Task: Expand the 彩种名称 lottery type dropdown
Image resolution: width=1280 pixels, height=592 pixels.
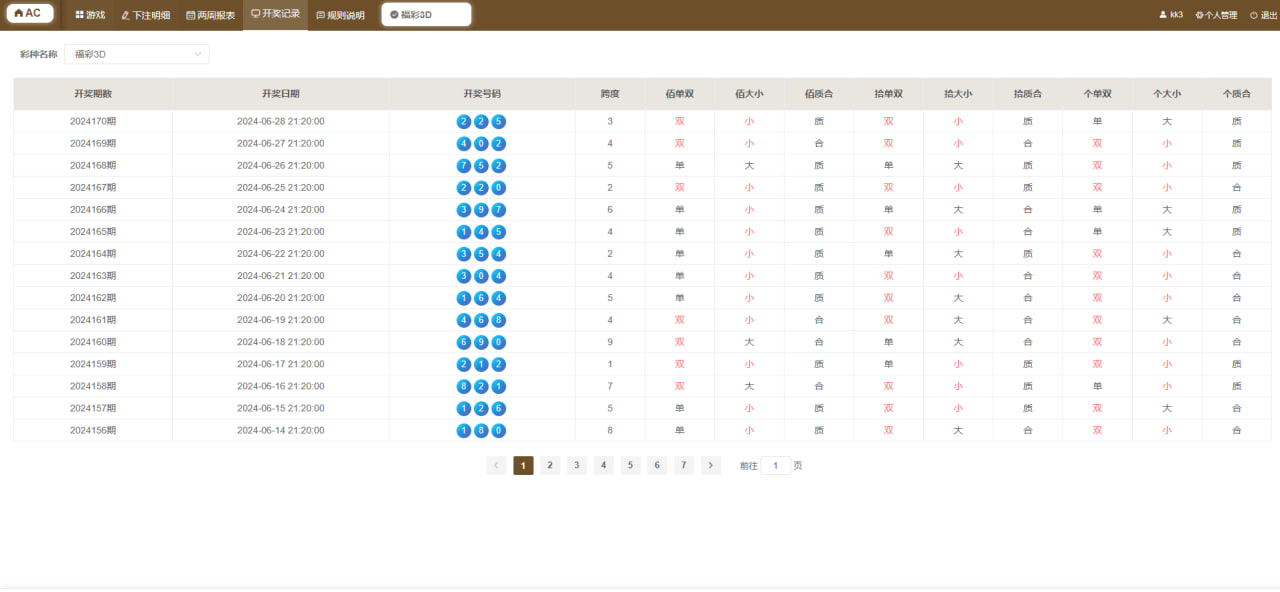Action: click(137, 54)
